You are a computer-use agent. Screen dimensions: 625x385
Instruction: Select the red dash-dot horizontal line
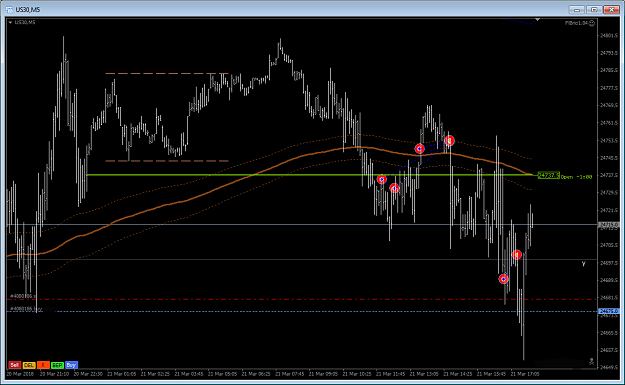click(303, 299)
